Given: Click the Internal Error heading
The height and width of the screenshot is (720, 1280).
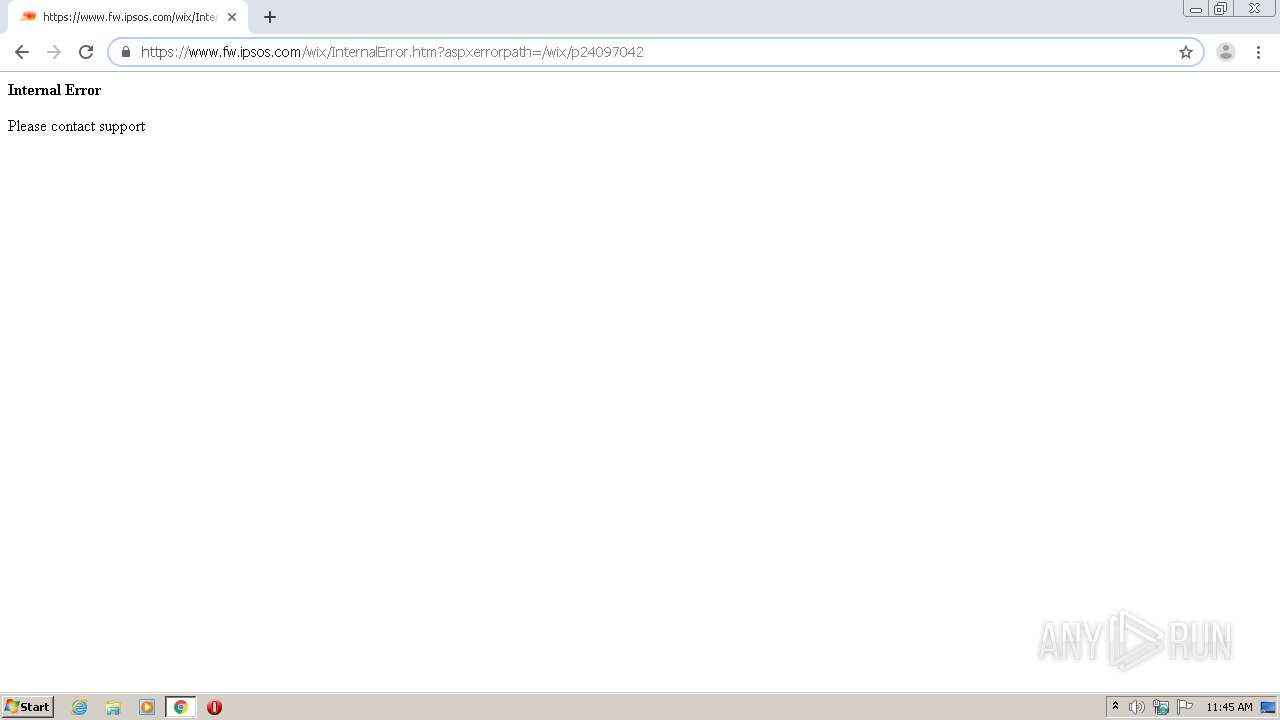Looking at the screenshot, I should coord(54,90).
